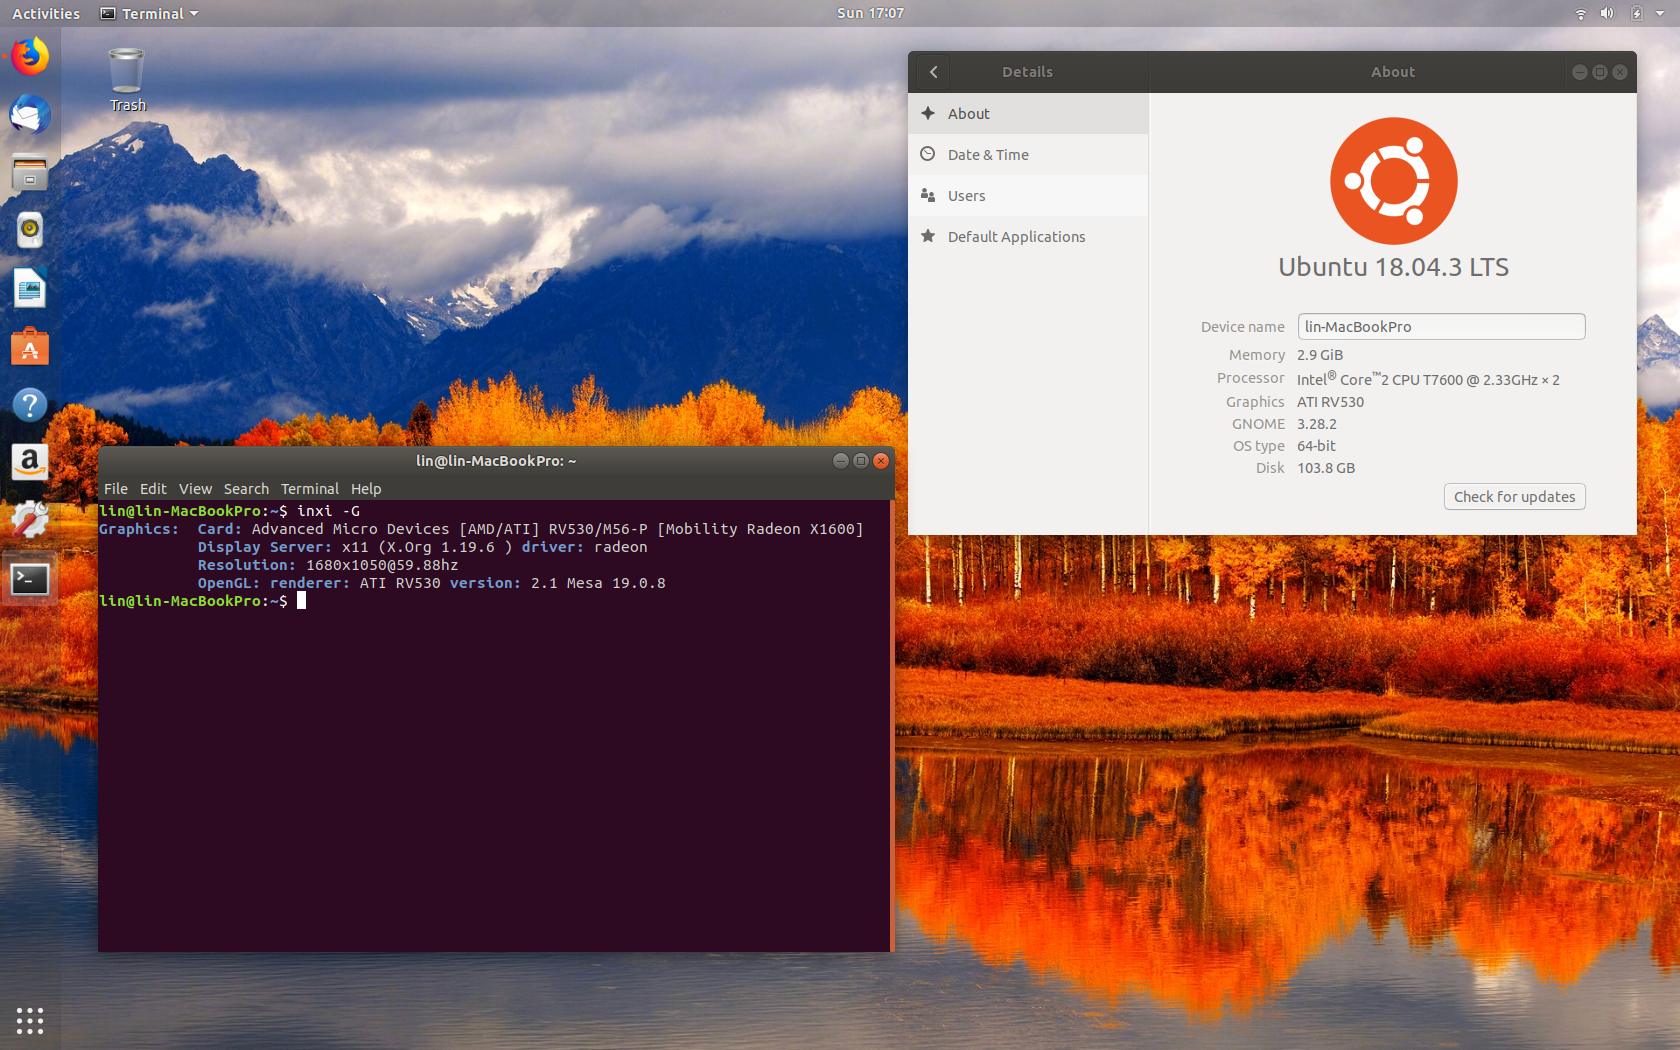Screen dimensions: 1680x1050
Task: Open the Settings tools dock icon
Action: pos(30,520)
